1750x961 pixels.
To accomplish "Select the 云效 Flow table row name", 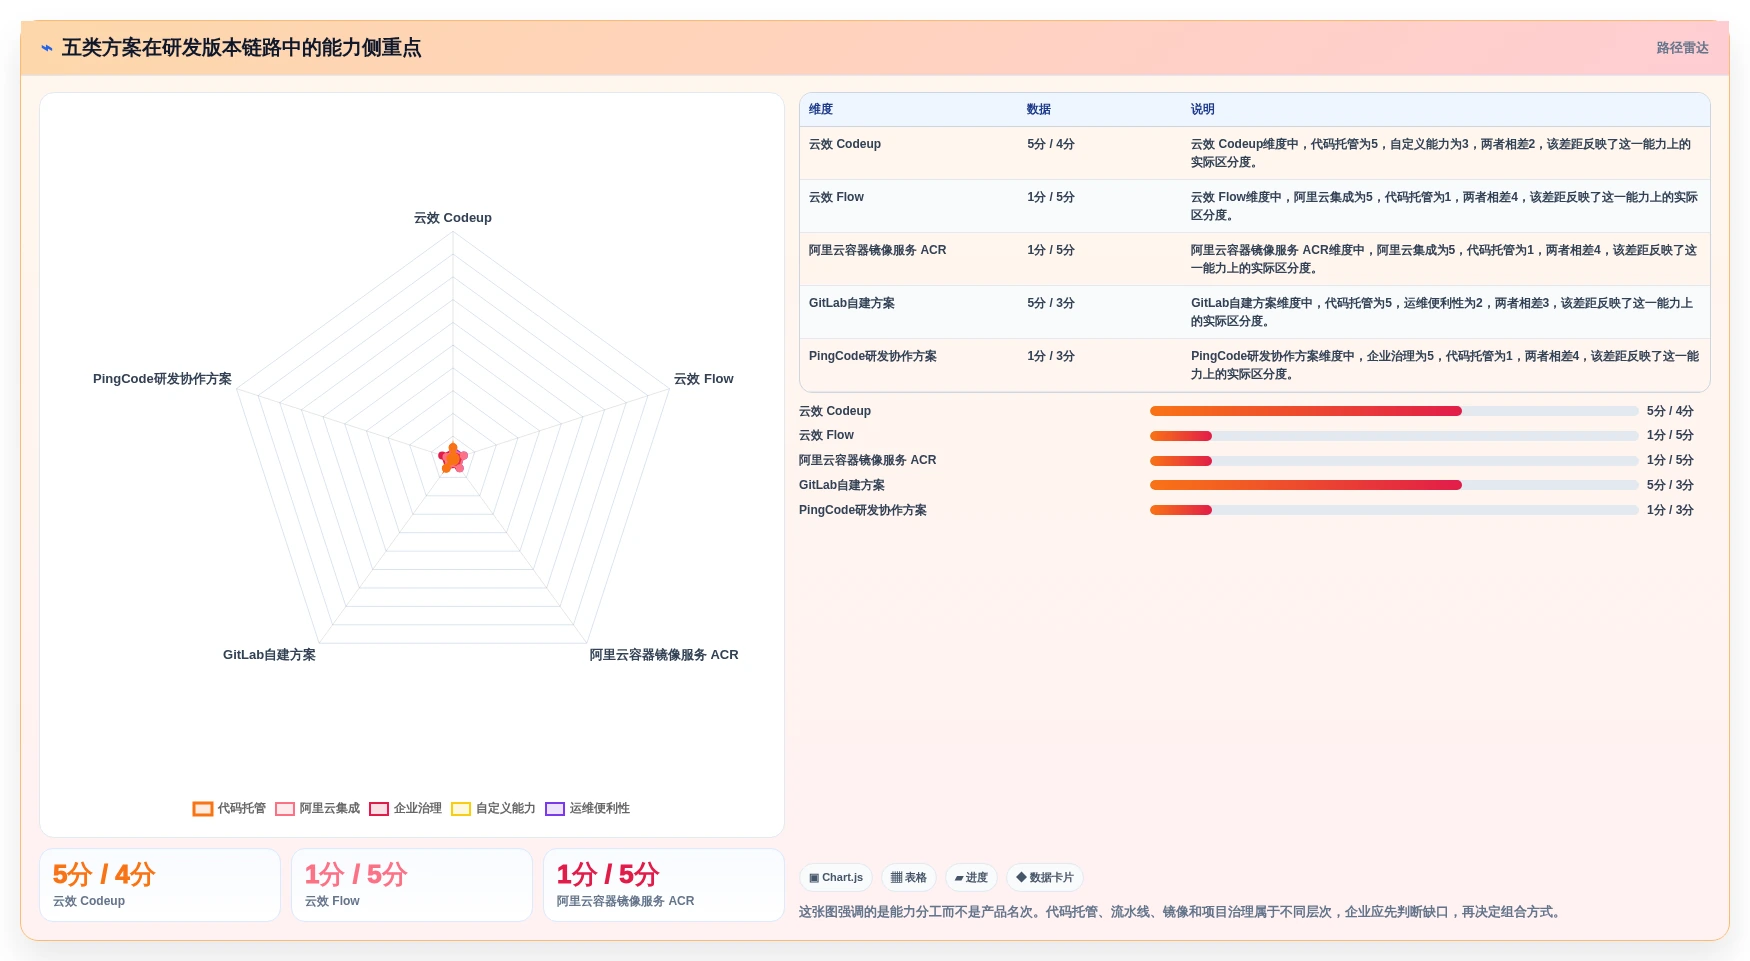I will (836, 197).
